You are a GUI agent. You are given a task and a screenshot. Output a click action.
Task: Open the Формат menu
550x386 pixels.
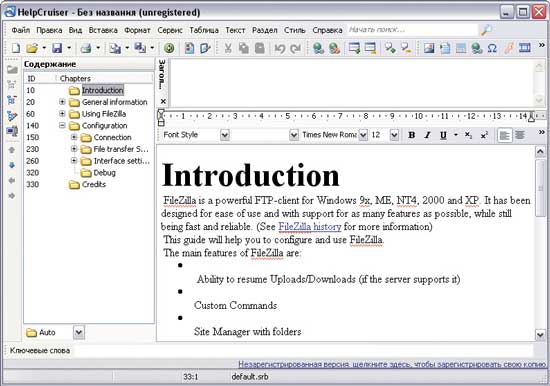(x=137, y=30)
